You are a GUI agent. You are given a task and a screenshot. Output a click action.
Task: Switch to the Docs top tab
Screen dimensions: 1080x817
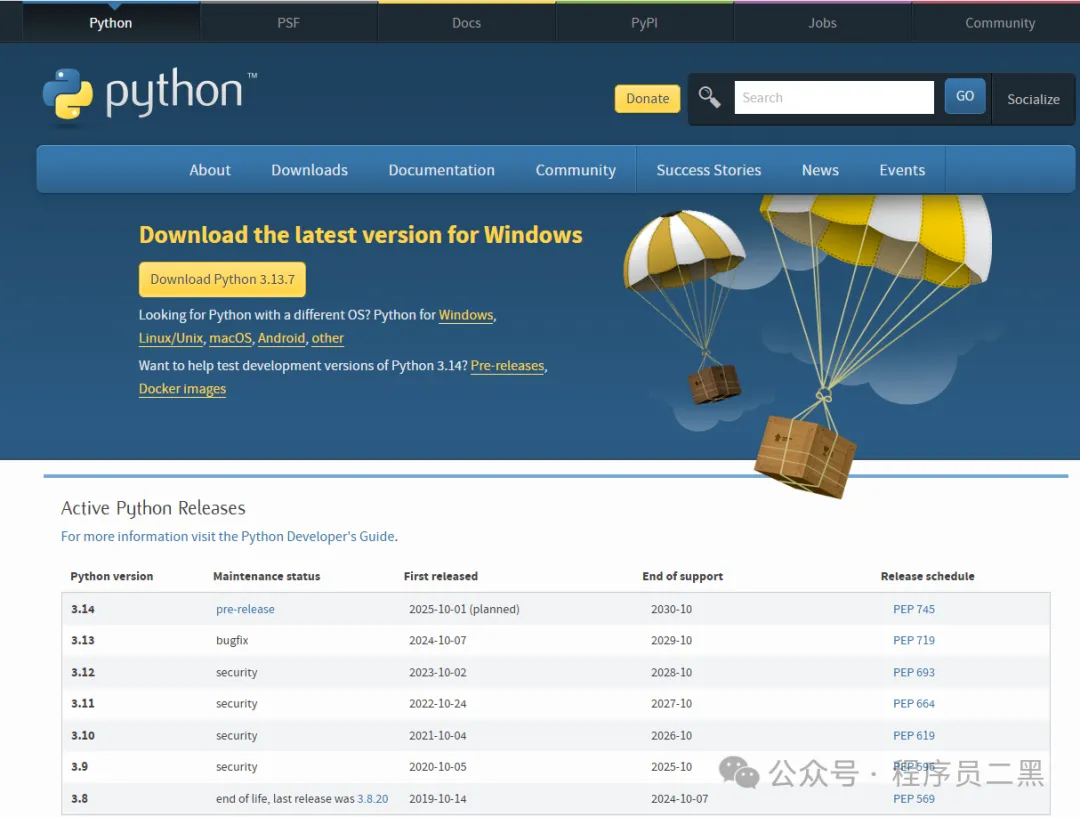click(466, 22)
